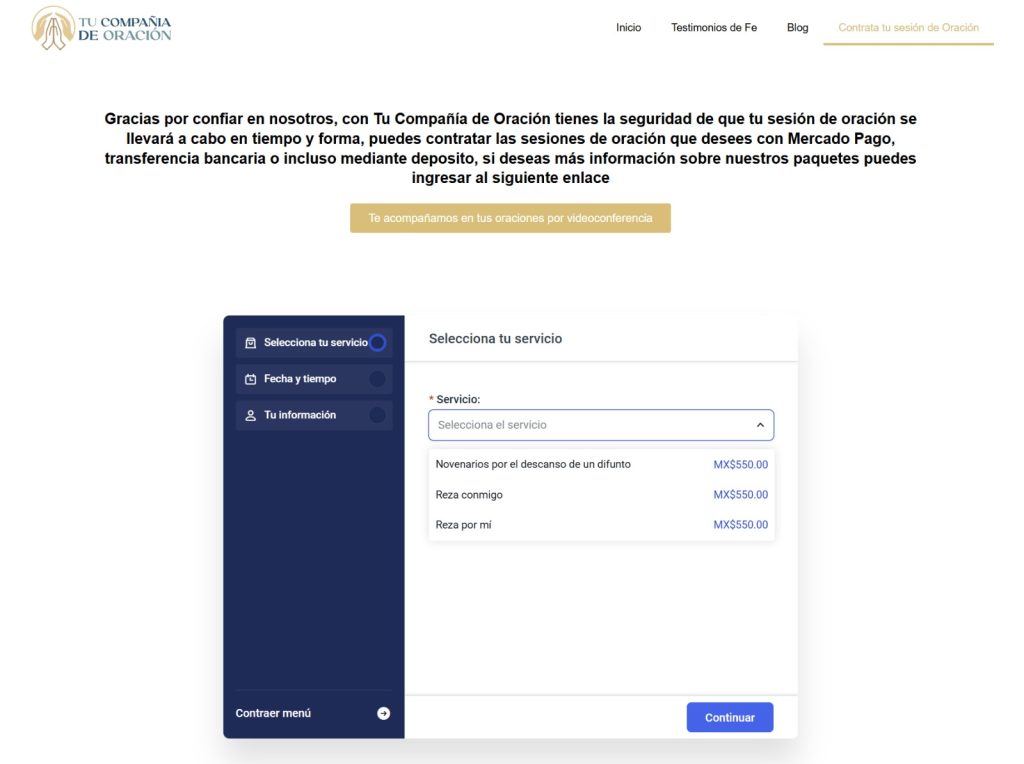1024x764 pixels.
Task: Open the Selecciona el servicio combo box
Action: coord(590,425)
